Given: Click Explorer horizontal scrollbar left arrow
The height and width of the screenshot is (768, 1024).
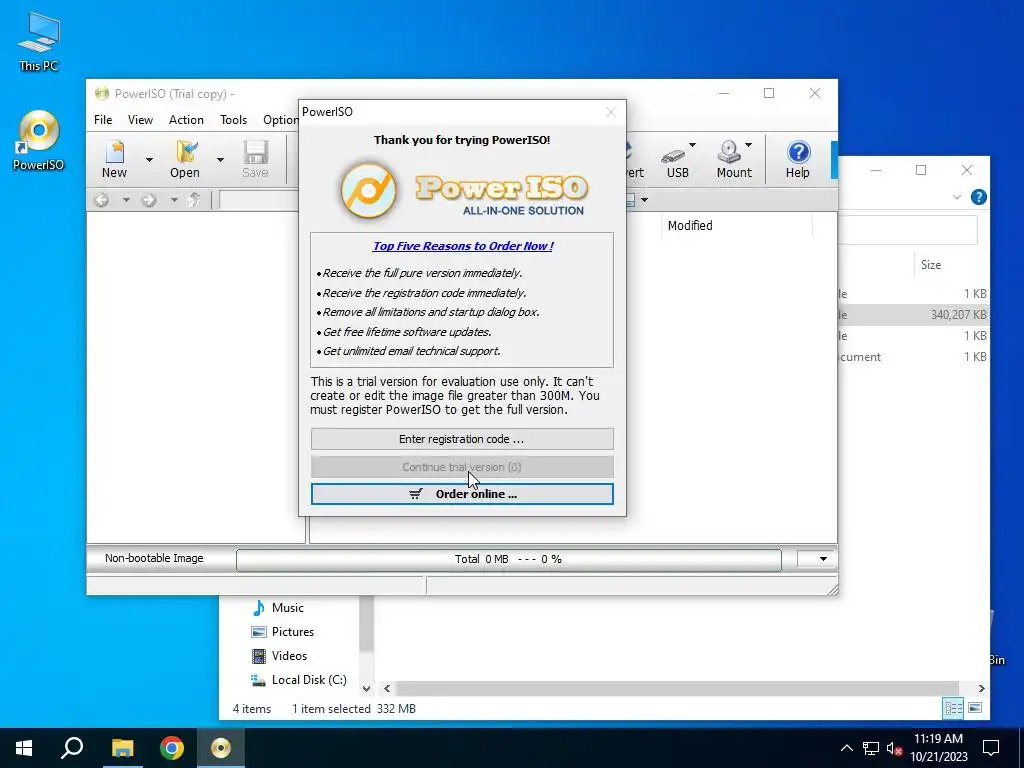Looking at the screenshot, I should click(387, 688).
